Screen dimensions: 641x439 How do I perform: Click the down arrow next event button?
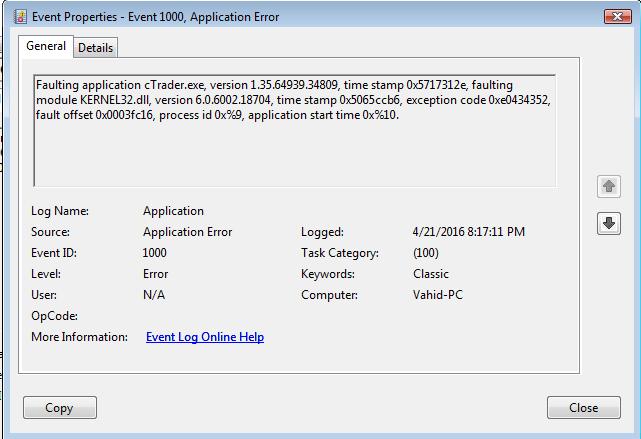(x=609, y=223)
